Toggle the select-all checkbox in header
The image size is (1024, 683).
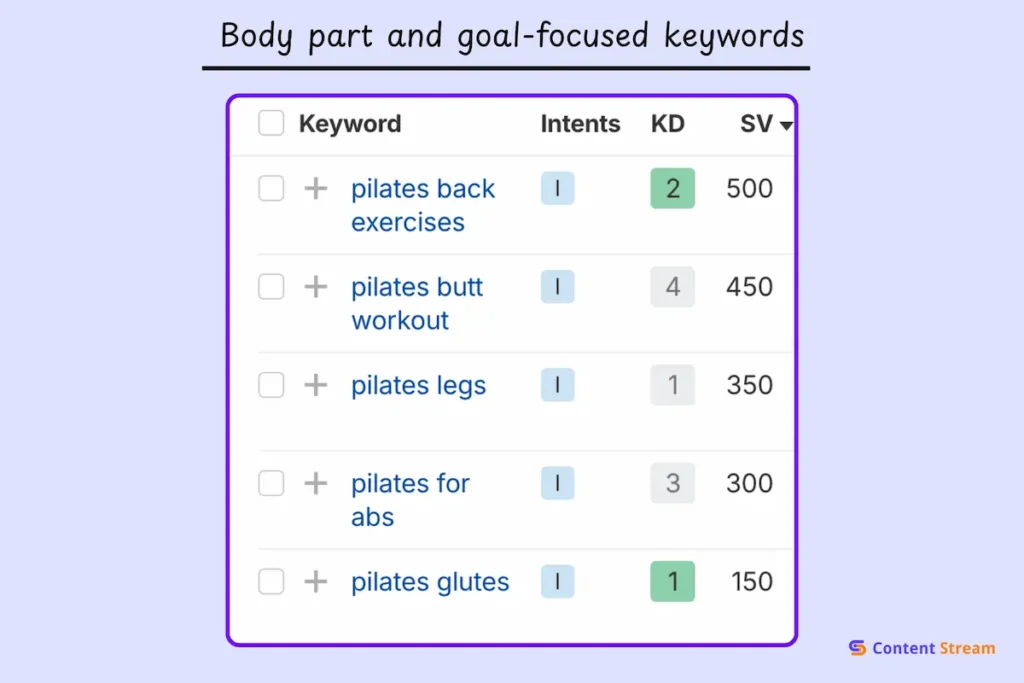point(271,123)
